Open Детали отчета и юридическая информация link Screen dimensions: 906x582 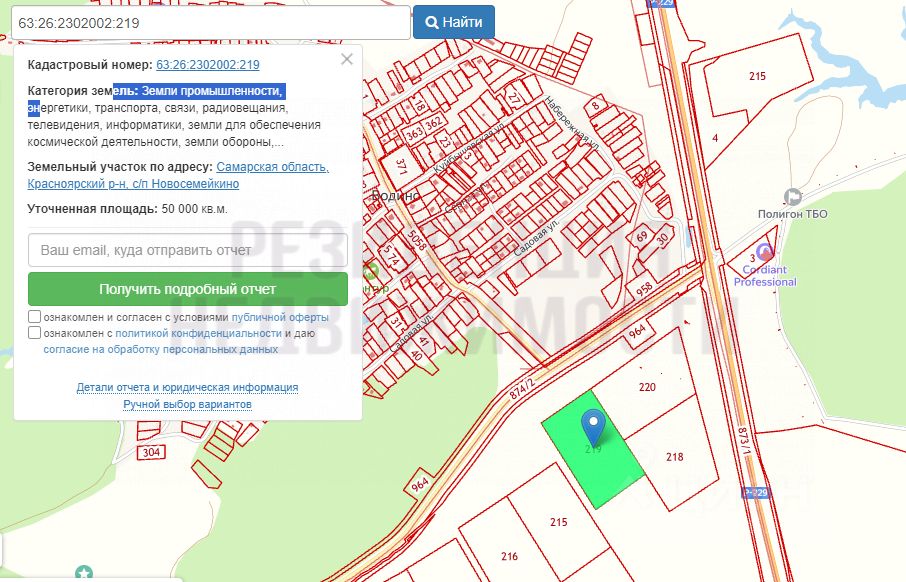pos(187,387)
